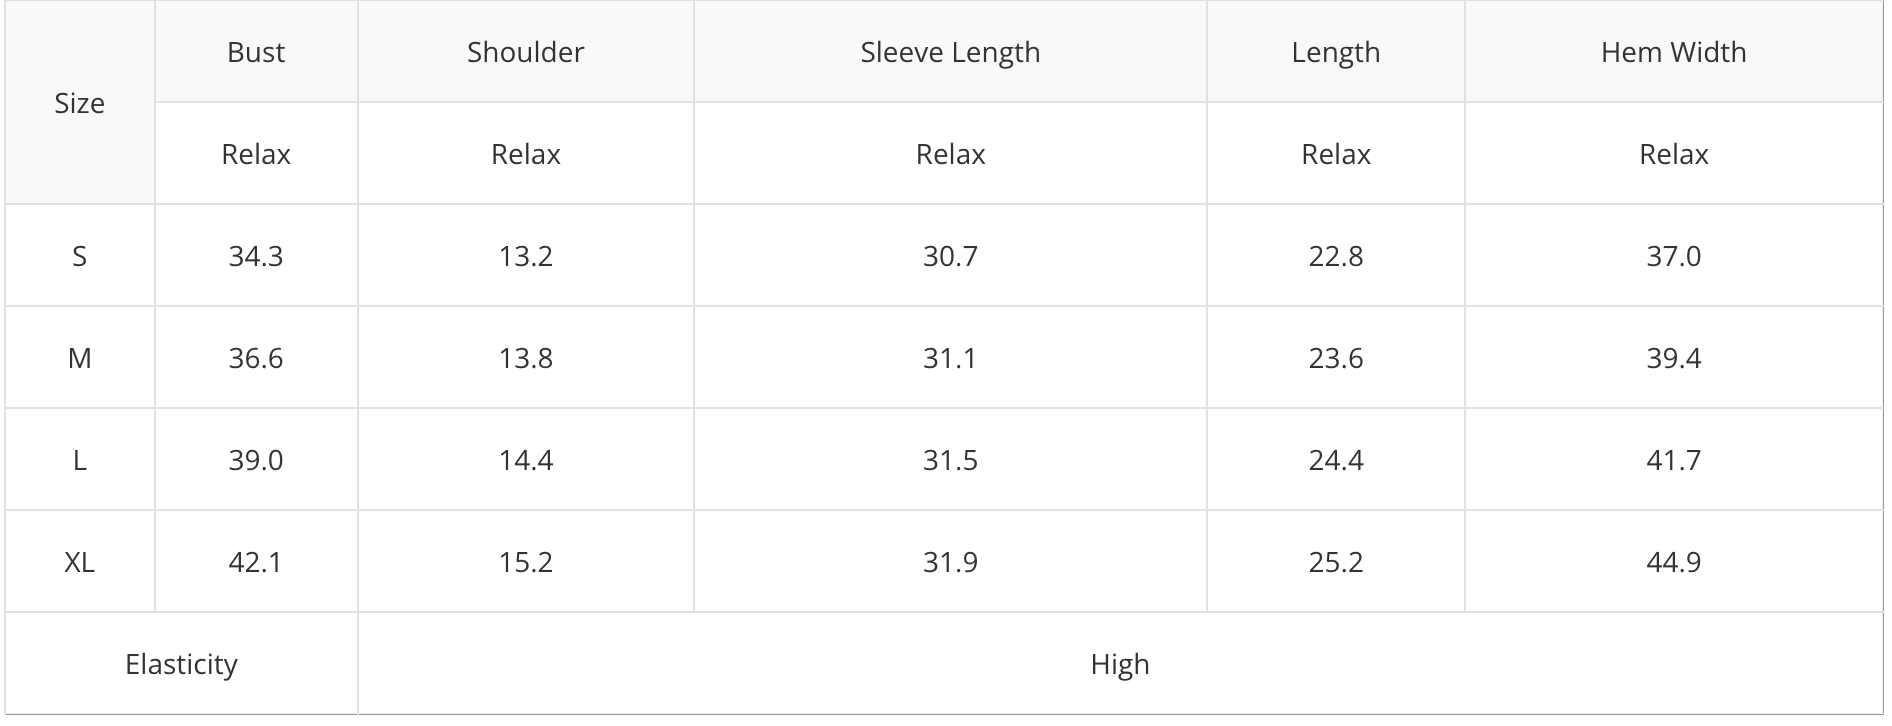The width and height of the screenshot is (1892, 726).
Task: Click the 31.5 sleeve length value
Action: coord(950,460)
